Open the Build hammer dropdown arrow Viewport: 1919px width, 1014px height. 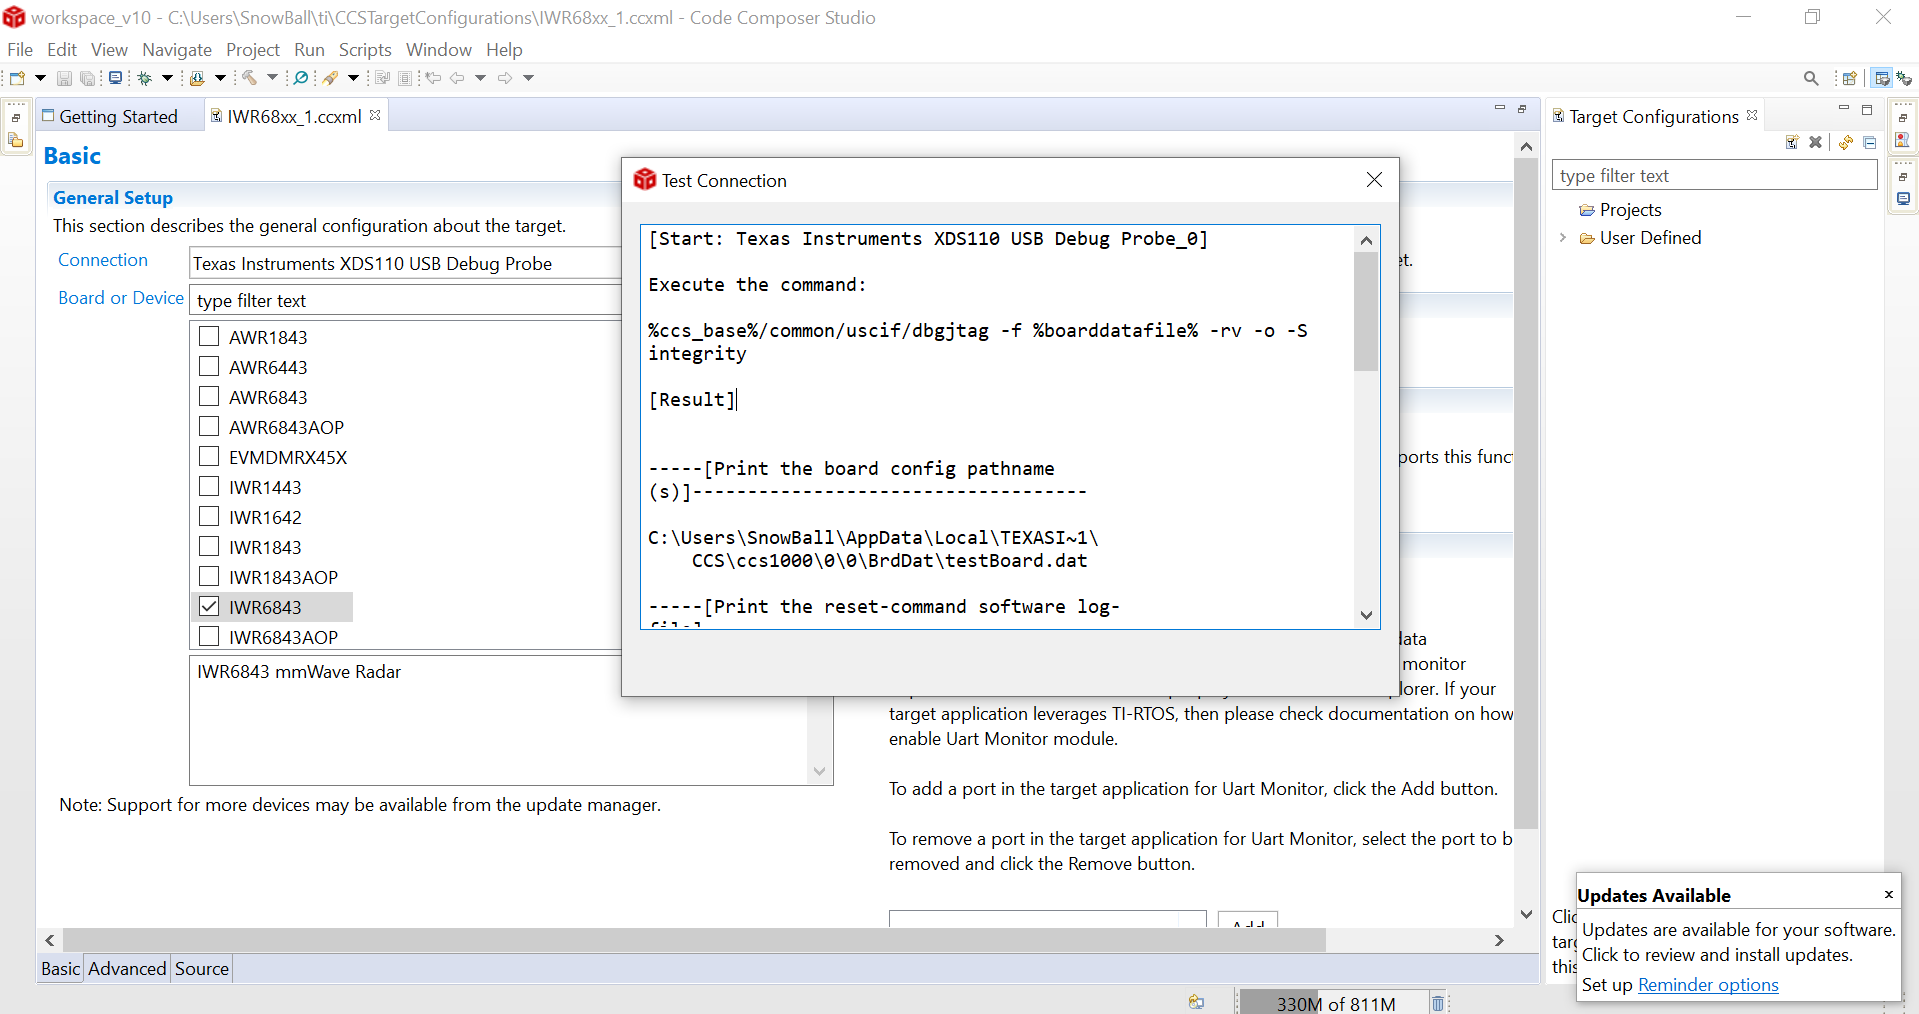point(272,78)
